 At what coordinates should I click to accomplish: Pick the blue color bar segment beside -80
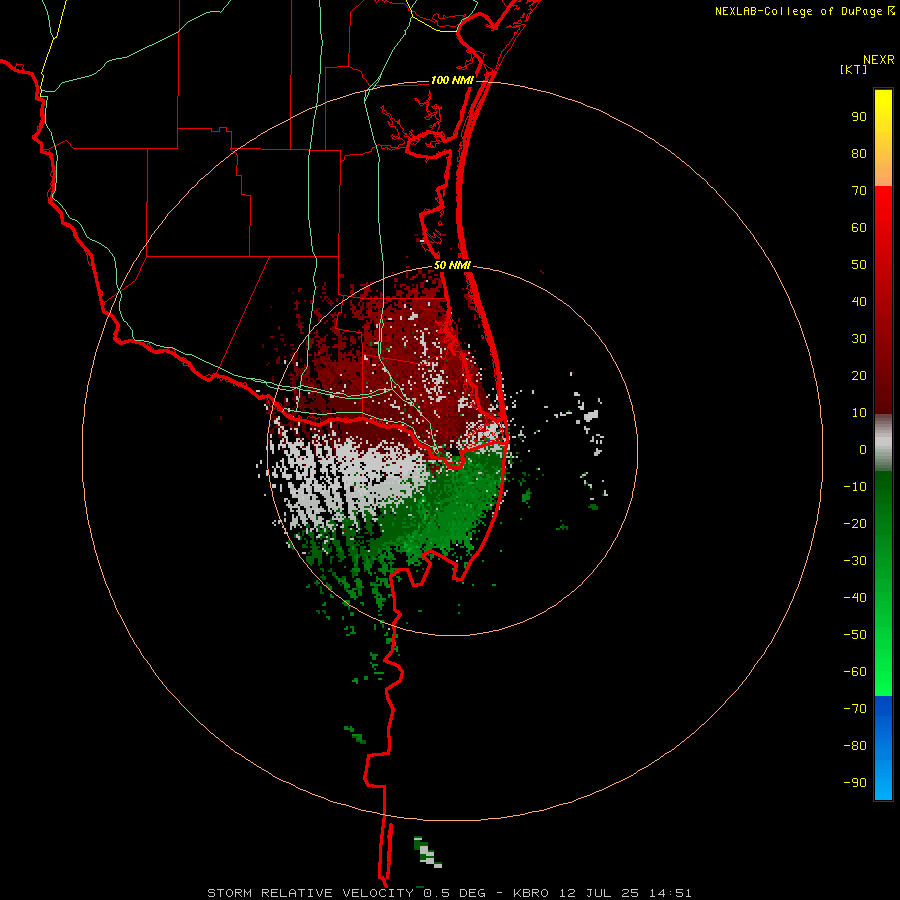pos(883,746)
